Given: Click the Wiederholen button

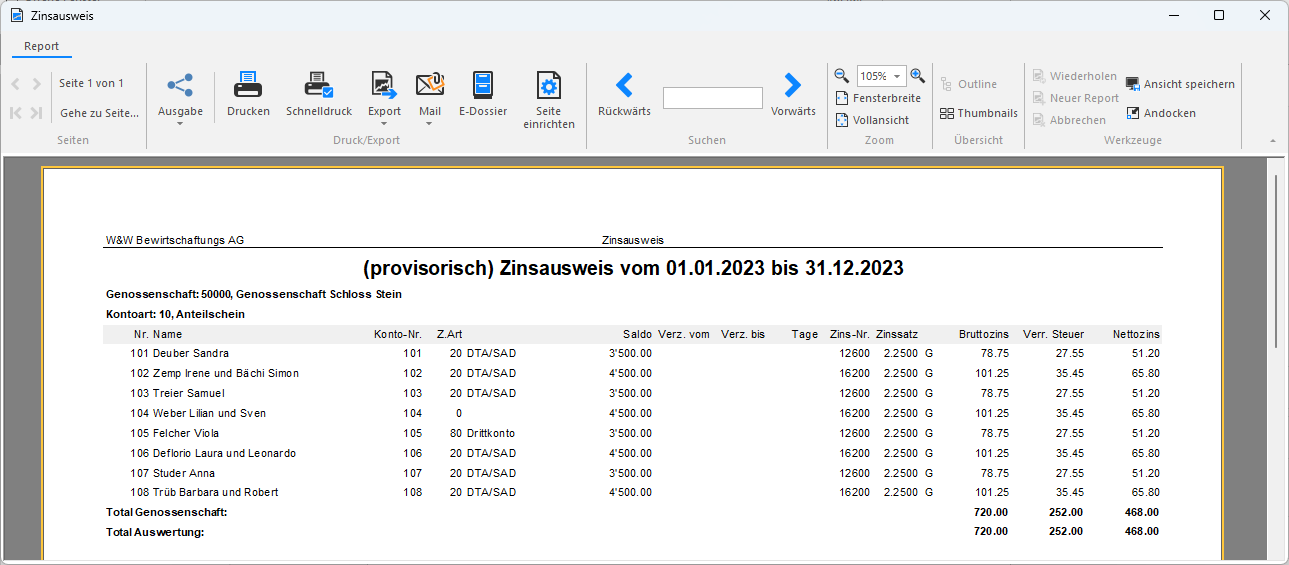Looking at the screenshot, I should click(1075, 76).
